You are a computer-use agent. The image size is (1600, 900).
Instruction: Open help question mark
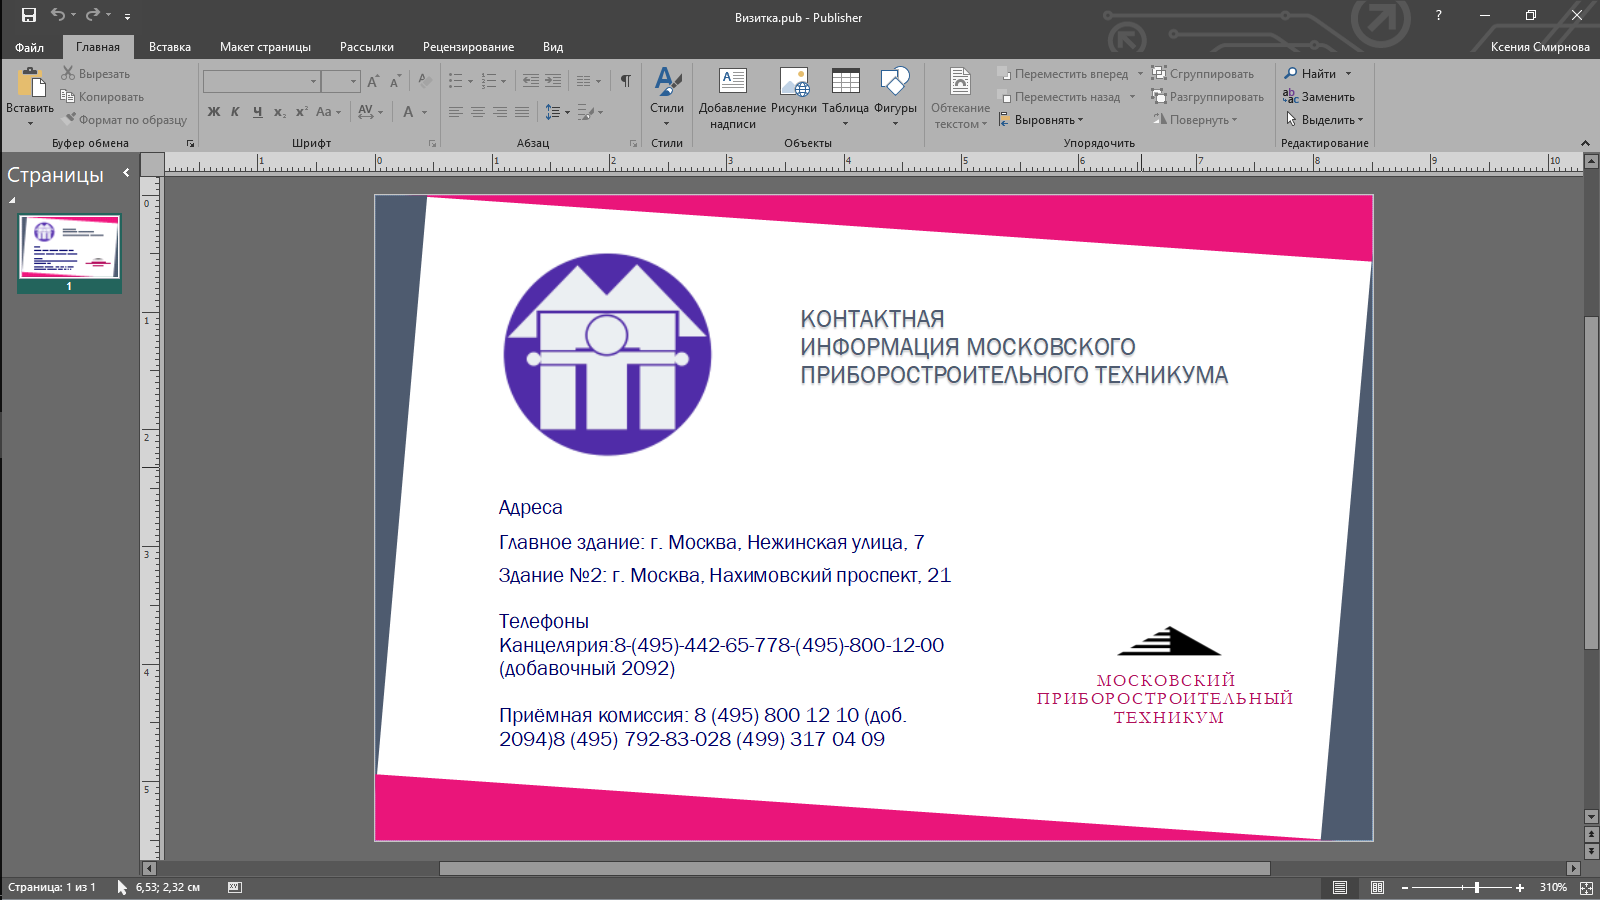(x=1438, y=15)
